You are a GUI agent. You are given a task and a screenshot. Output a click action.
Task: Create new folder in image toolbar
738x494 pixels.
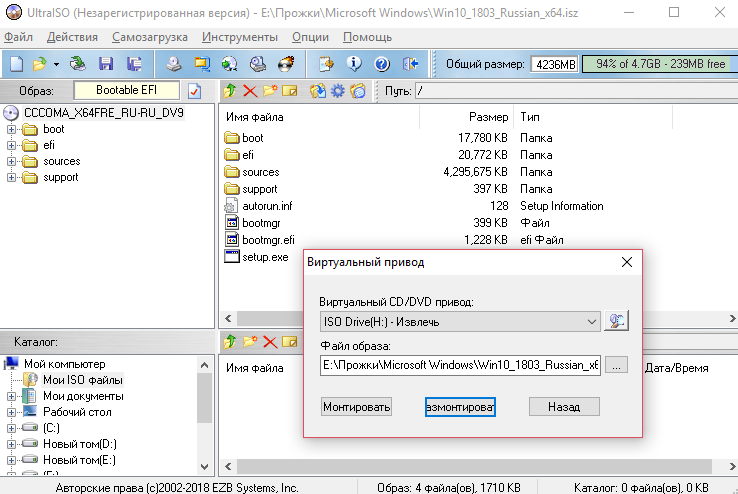270,91
